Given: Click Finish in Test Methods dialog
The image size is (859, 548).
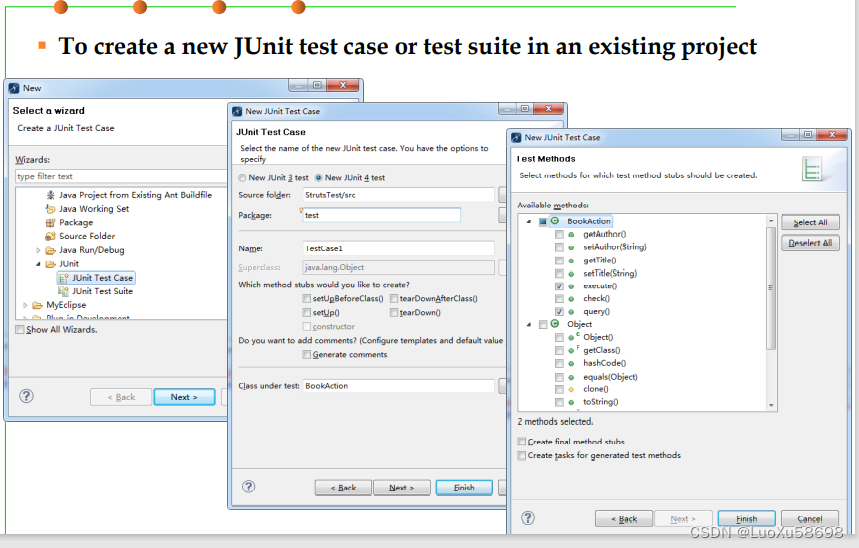Looking at the screenshot, I should [747, 518].
